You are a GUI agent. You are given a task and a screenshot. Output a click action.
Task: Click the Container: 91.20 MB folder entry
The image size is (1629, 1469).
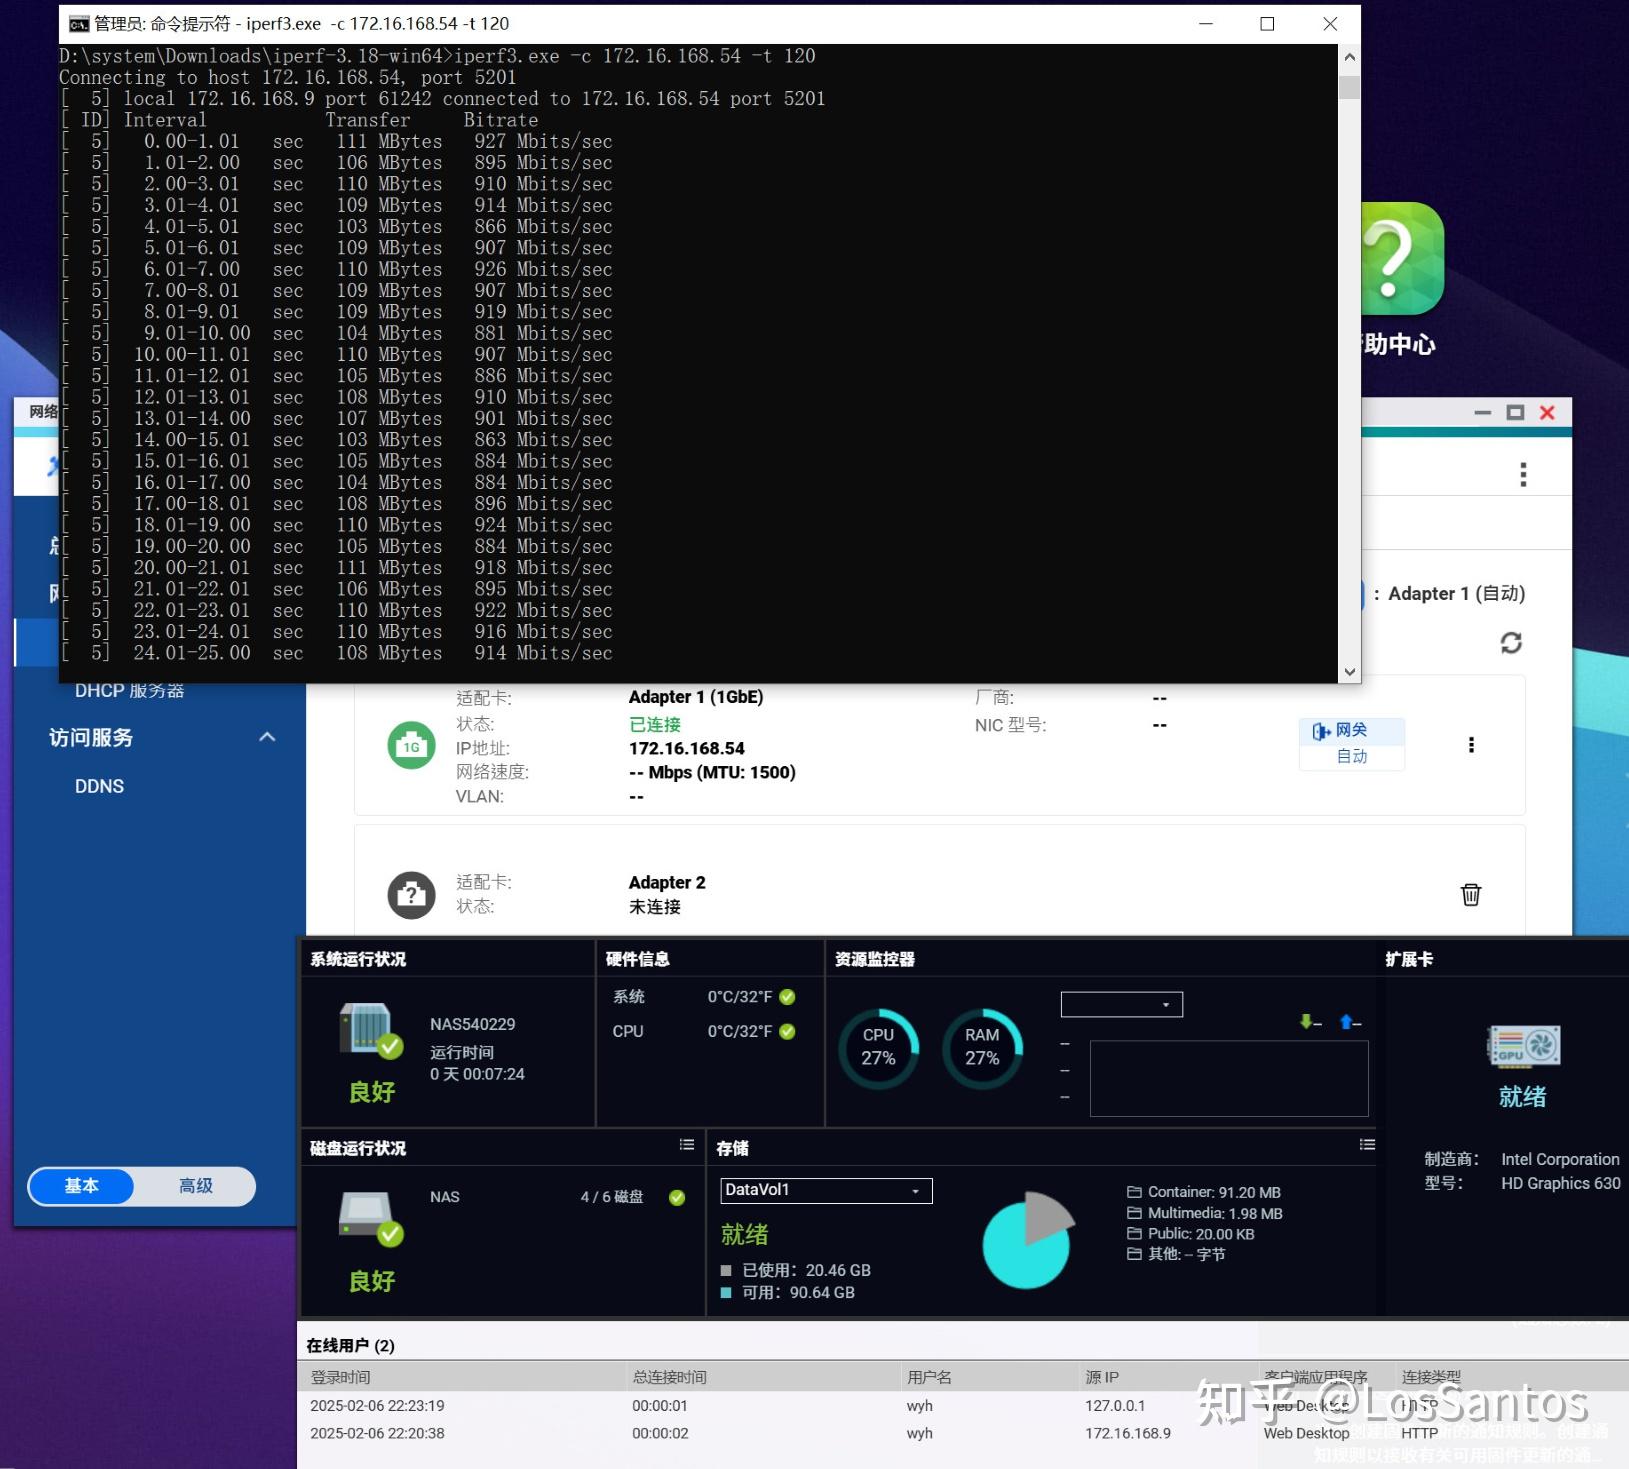pos(1204,1192)
